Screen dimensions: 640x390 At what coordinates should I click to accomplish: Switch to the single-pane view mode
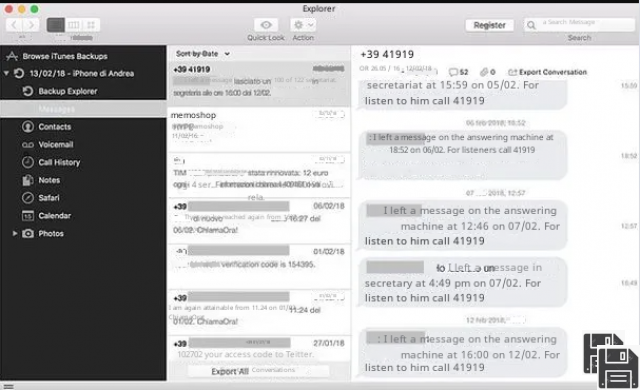[x=56, y=25]
